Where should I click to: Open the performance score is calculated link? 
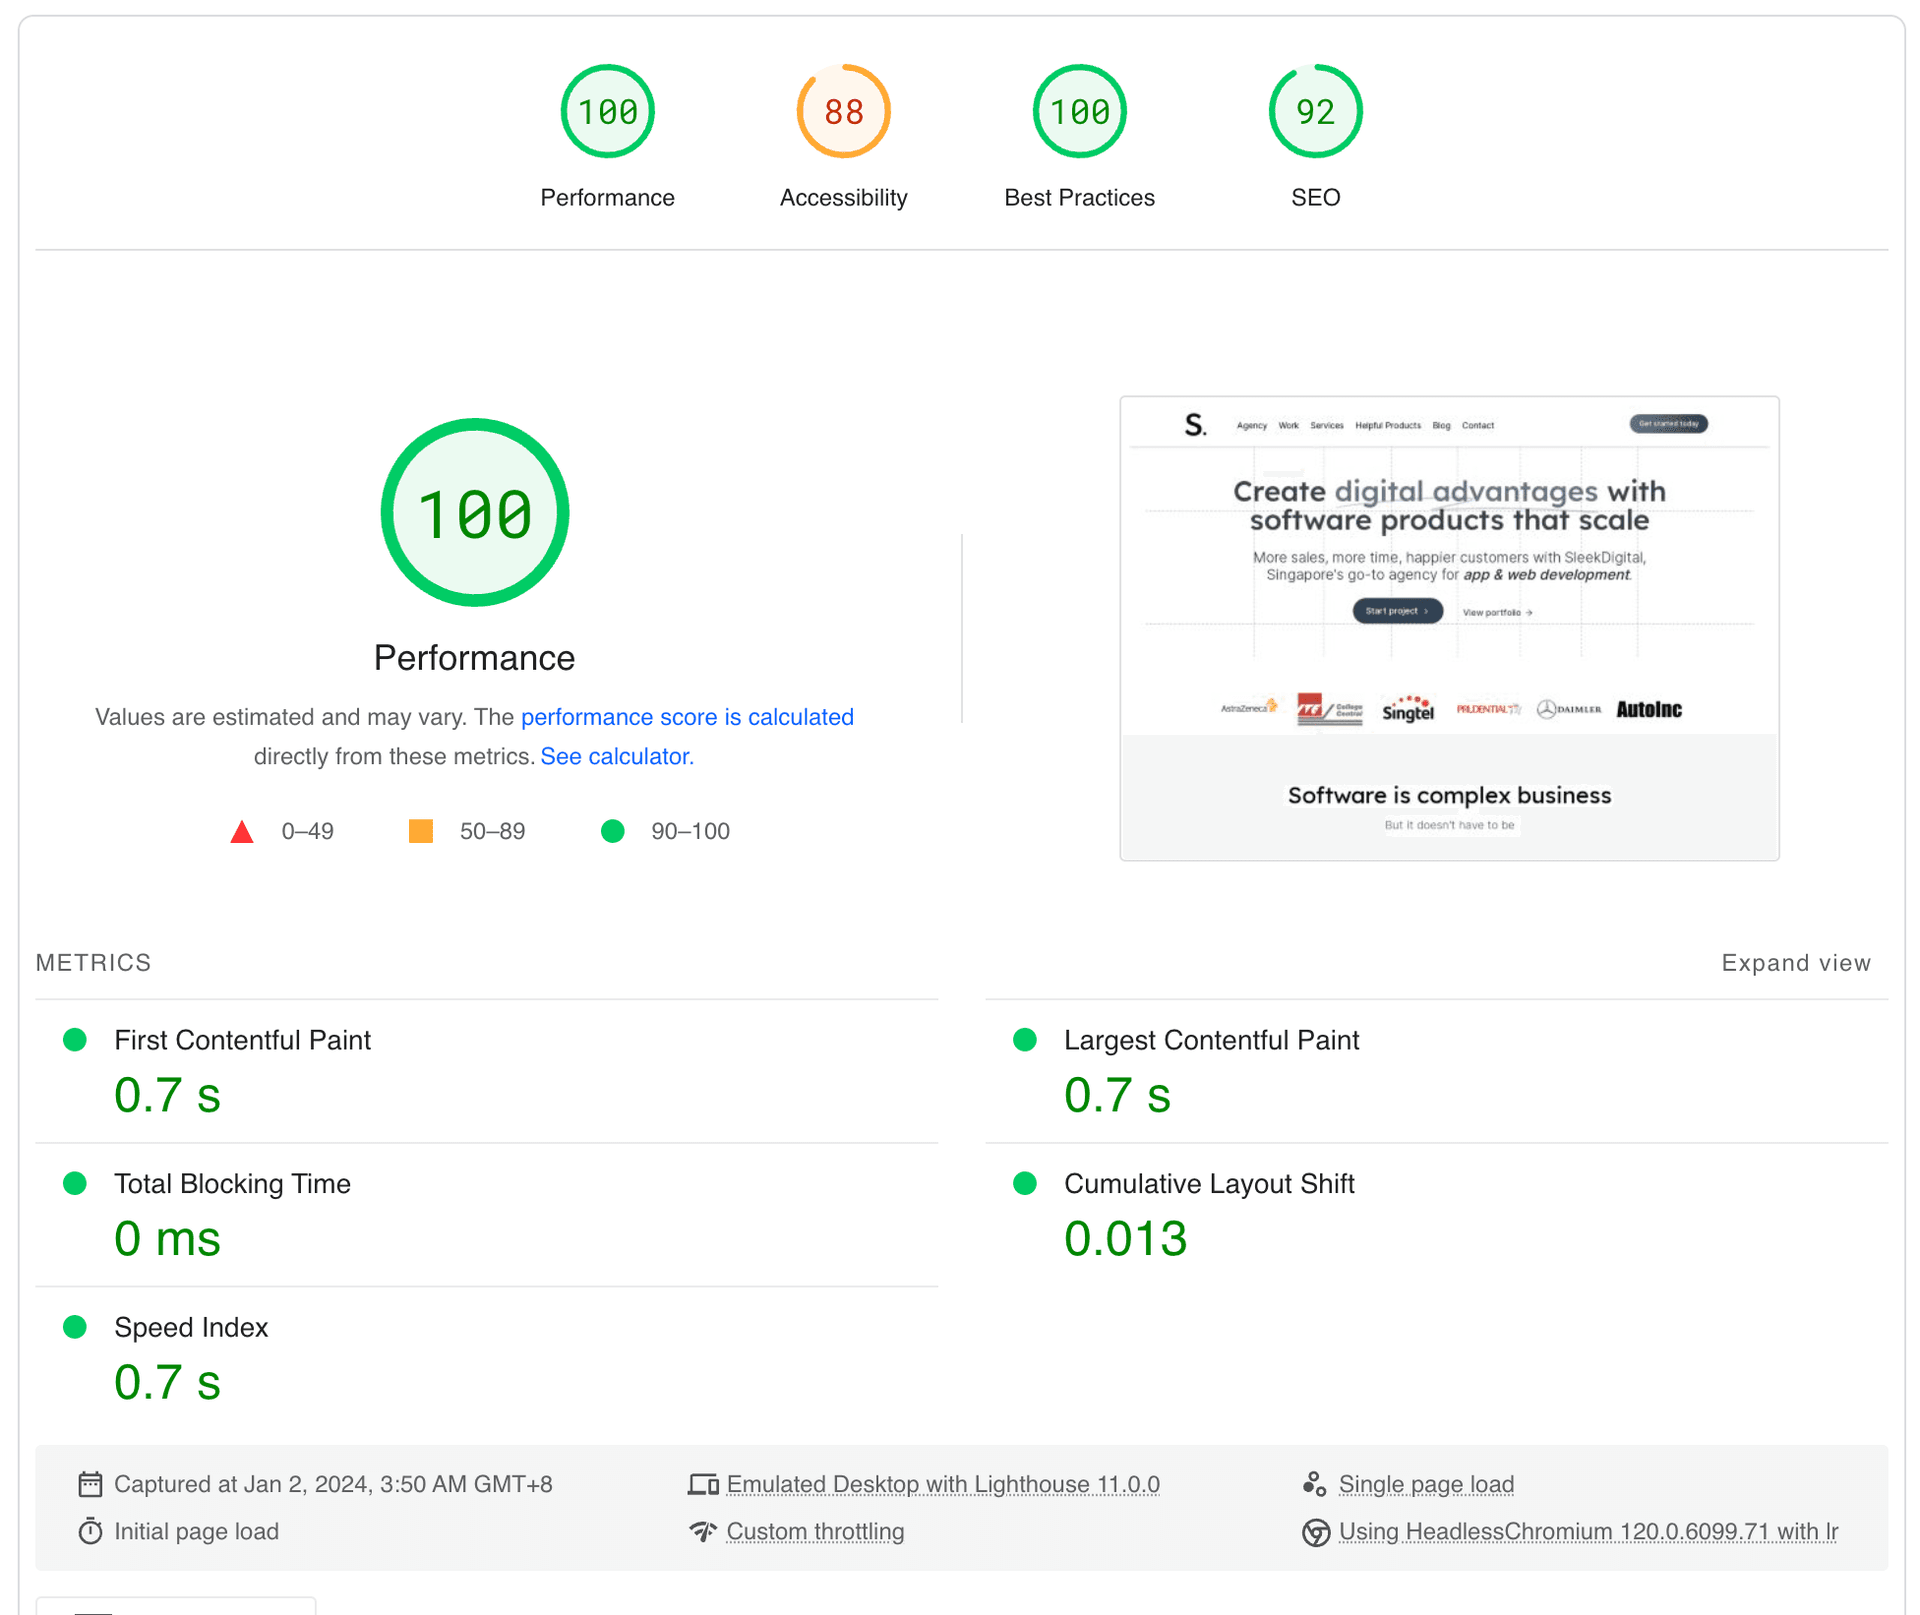(687, 717)
